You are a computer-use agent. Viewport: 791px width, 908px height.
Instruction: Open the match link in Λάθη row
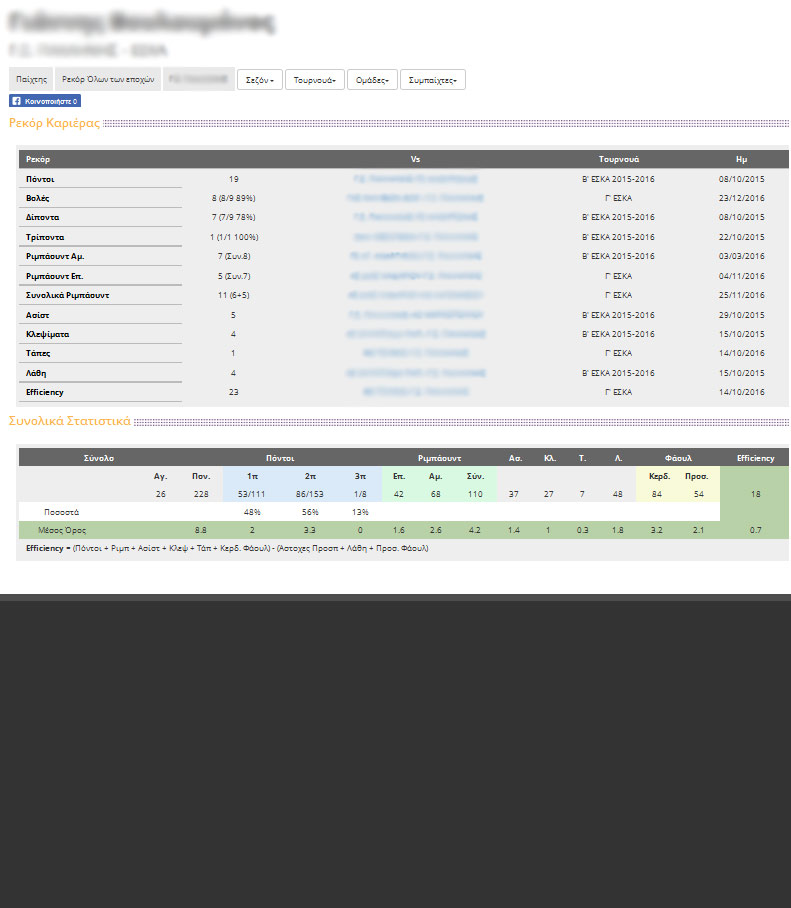coord(415,373)
